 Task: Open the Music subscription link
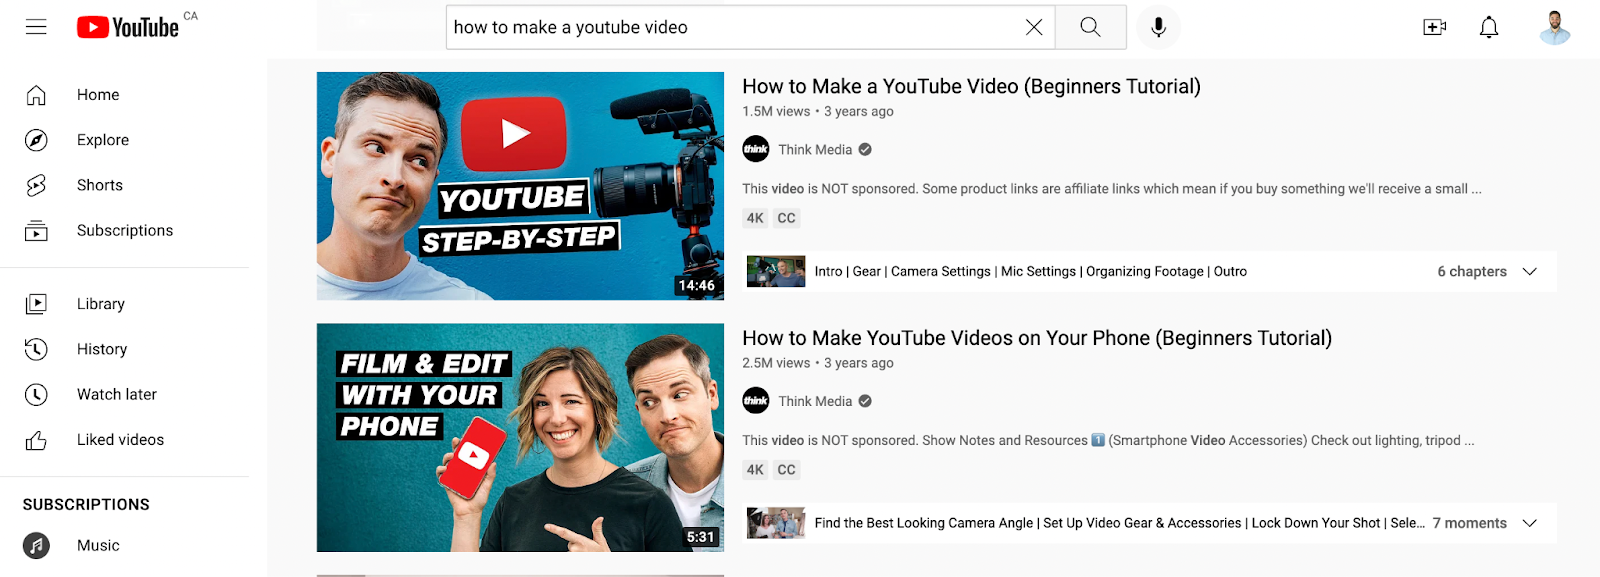click(x=98, y=545)
